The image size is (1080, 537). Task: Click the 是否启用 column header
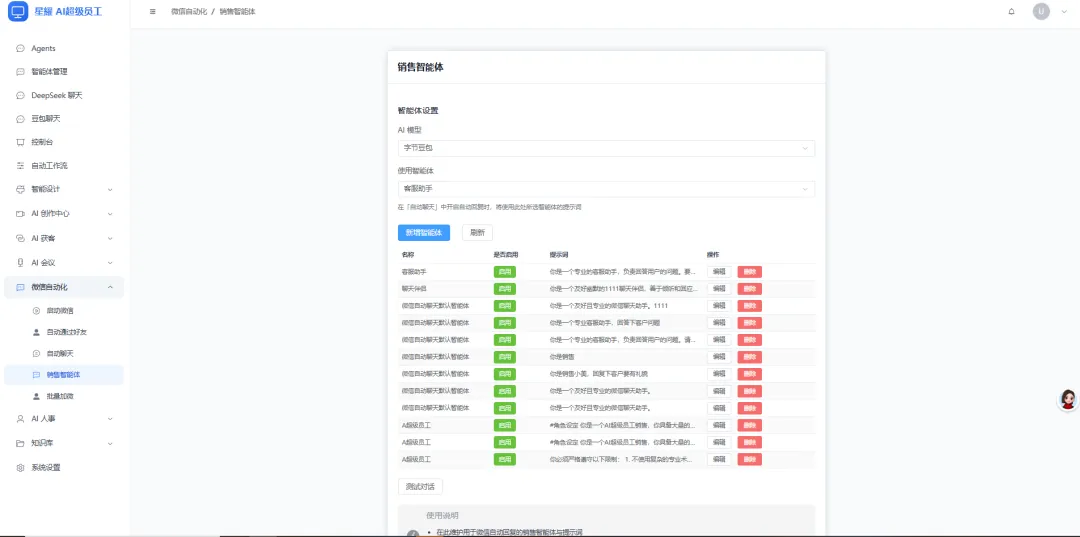click(506, 255)
